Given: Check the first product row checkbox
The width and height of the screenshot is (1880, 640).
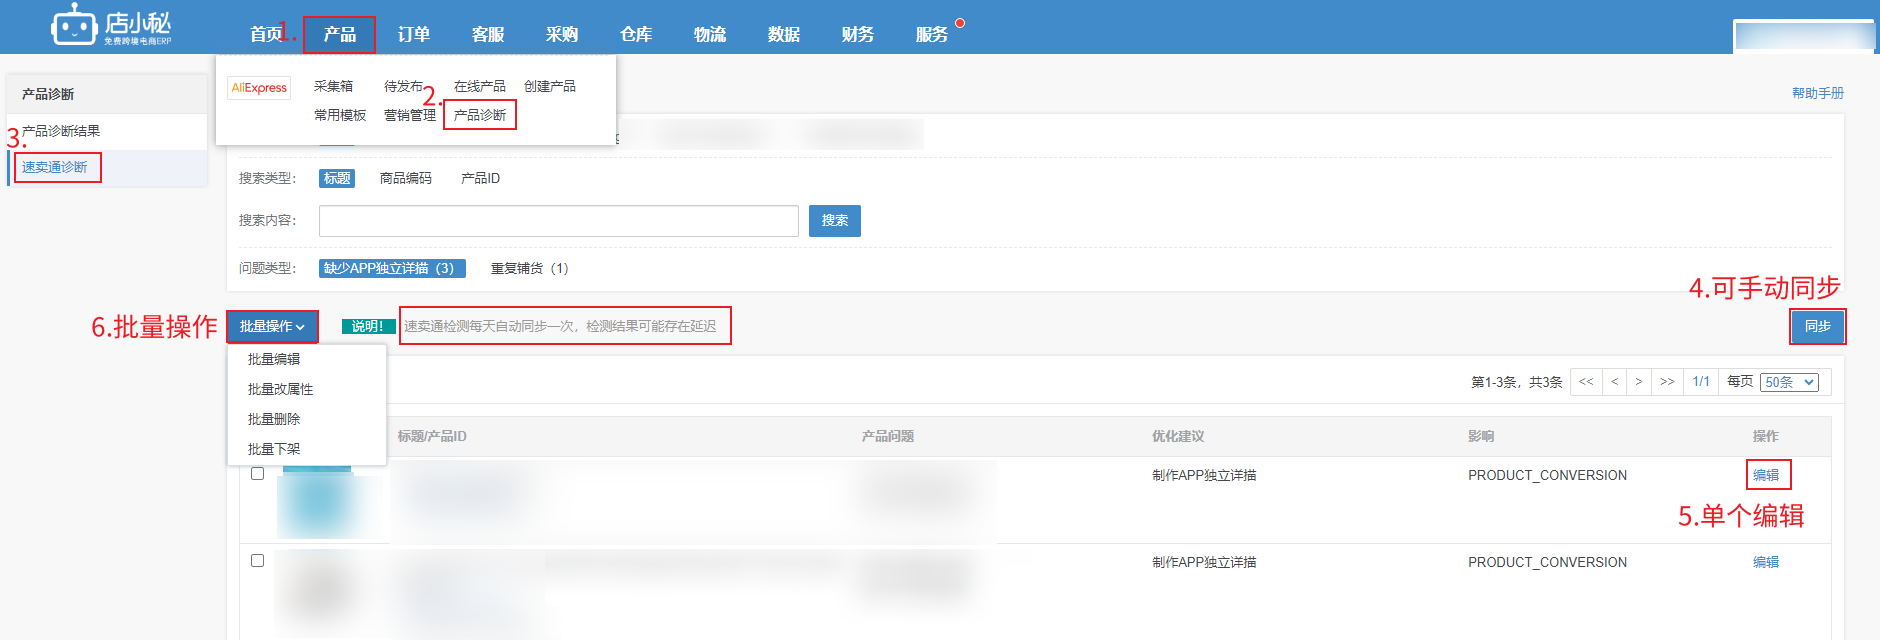Looking at the screenshot, I should click(257, 474).
